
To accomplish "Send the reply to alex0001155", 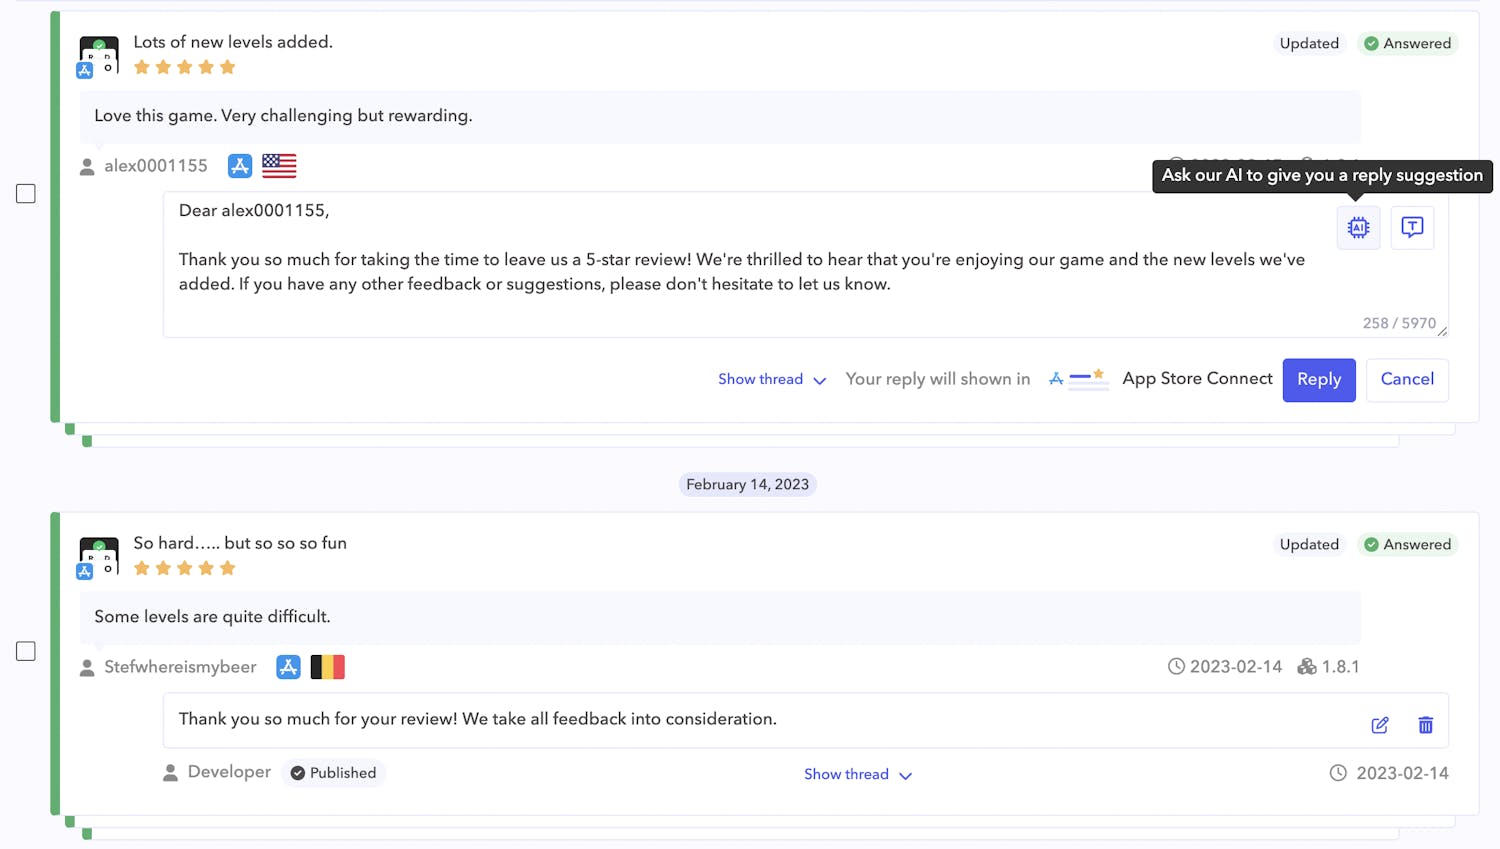I will 1318,380.
